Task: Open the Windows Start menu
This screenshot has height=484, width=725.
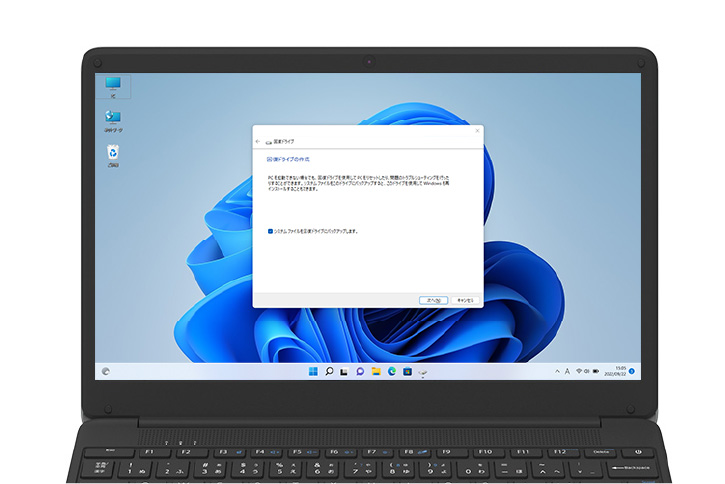Action: [313, 371]
